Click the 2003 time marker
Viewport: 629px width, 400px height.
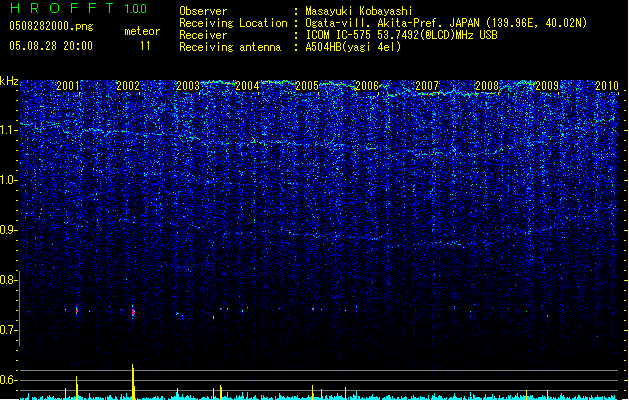(x=188, y=86)
